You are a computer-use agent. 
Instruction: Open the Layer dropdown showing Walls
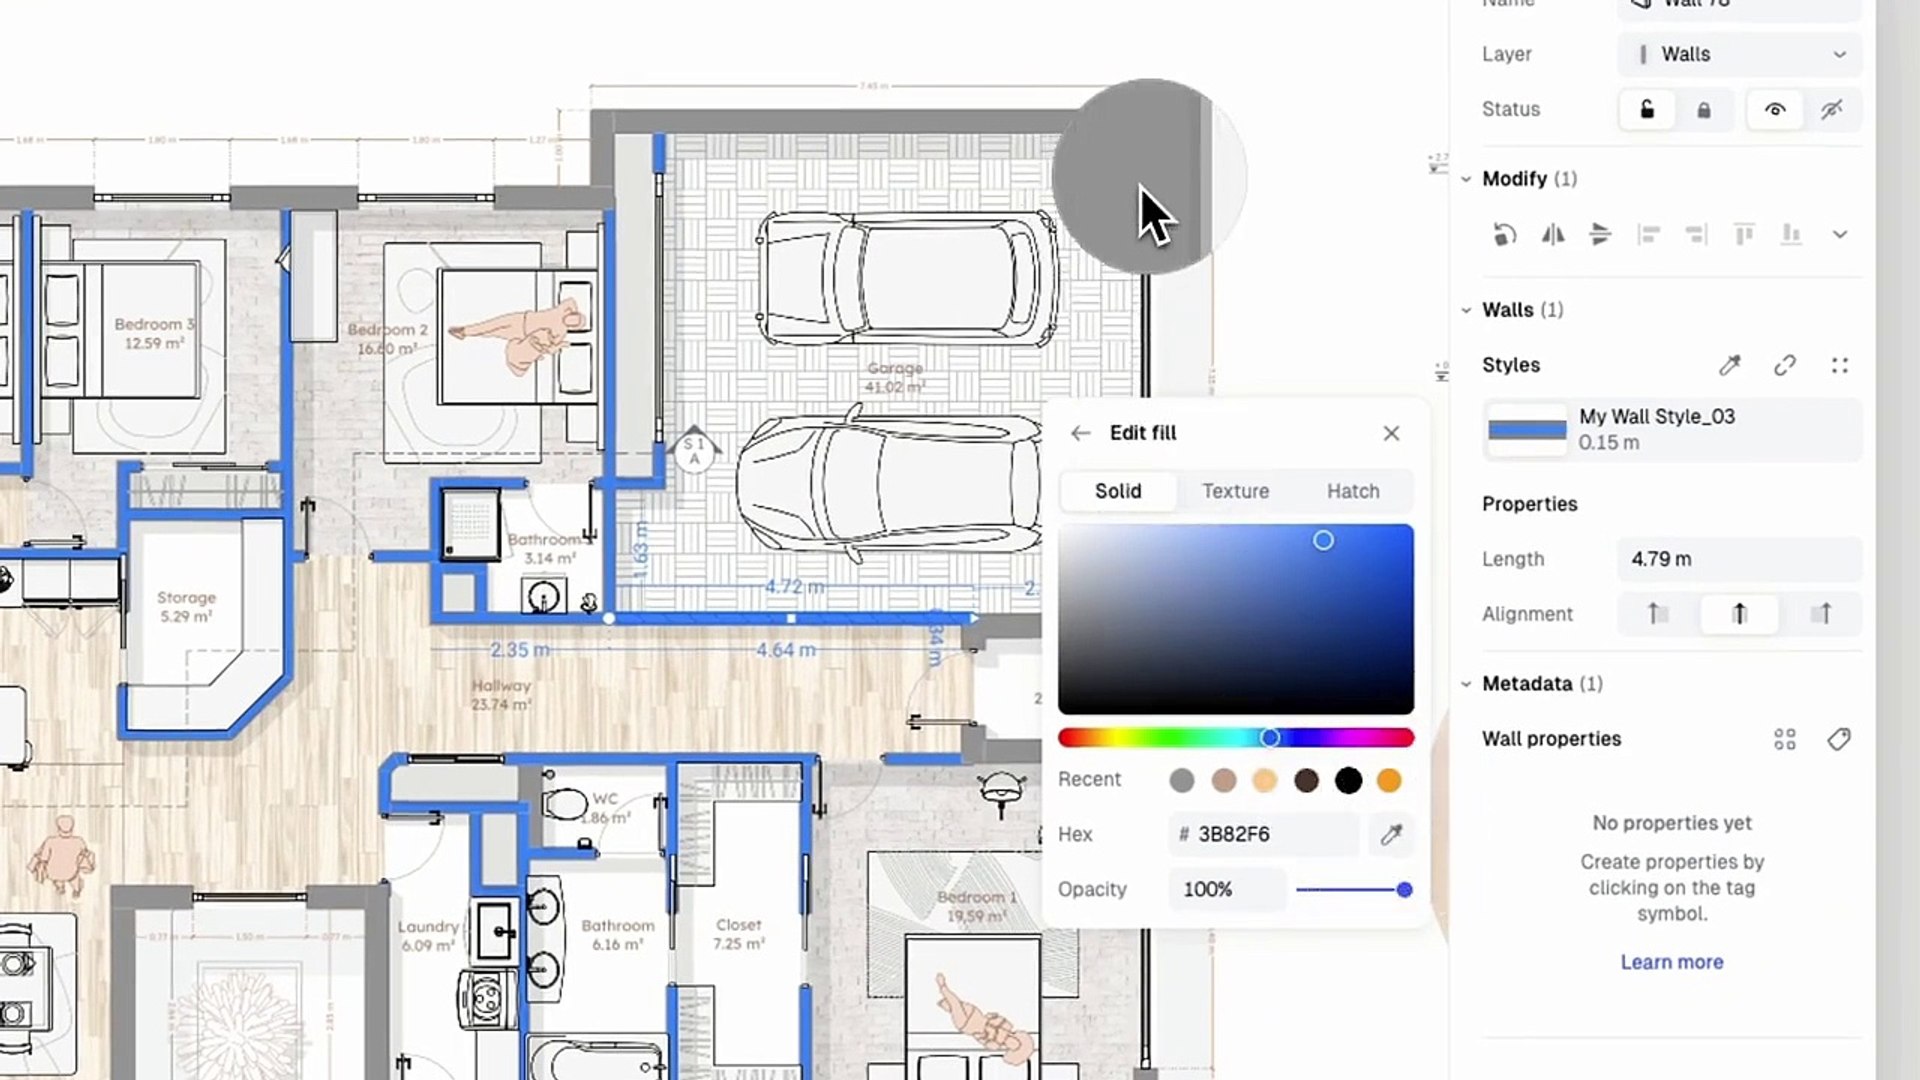1739,54
